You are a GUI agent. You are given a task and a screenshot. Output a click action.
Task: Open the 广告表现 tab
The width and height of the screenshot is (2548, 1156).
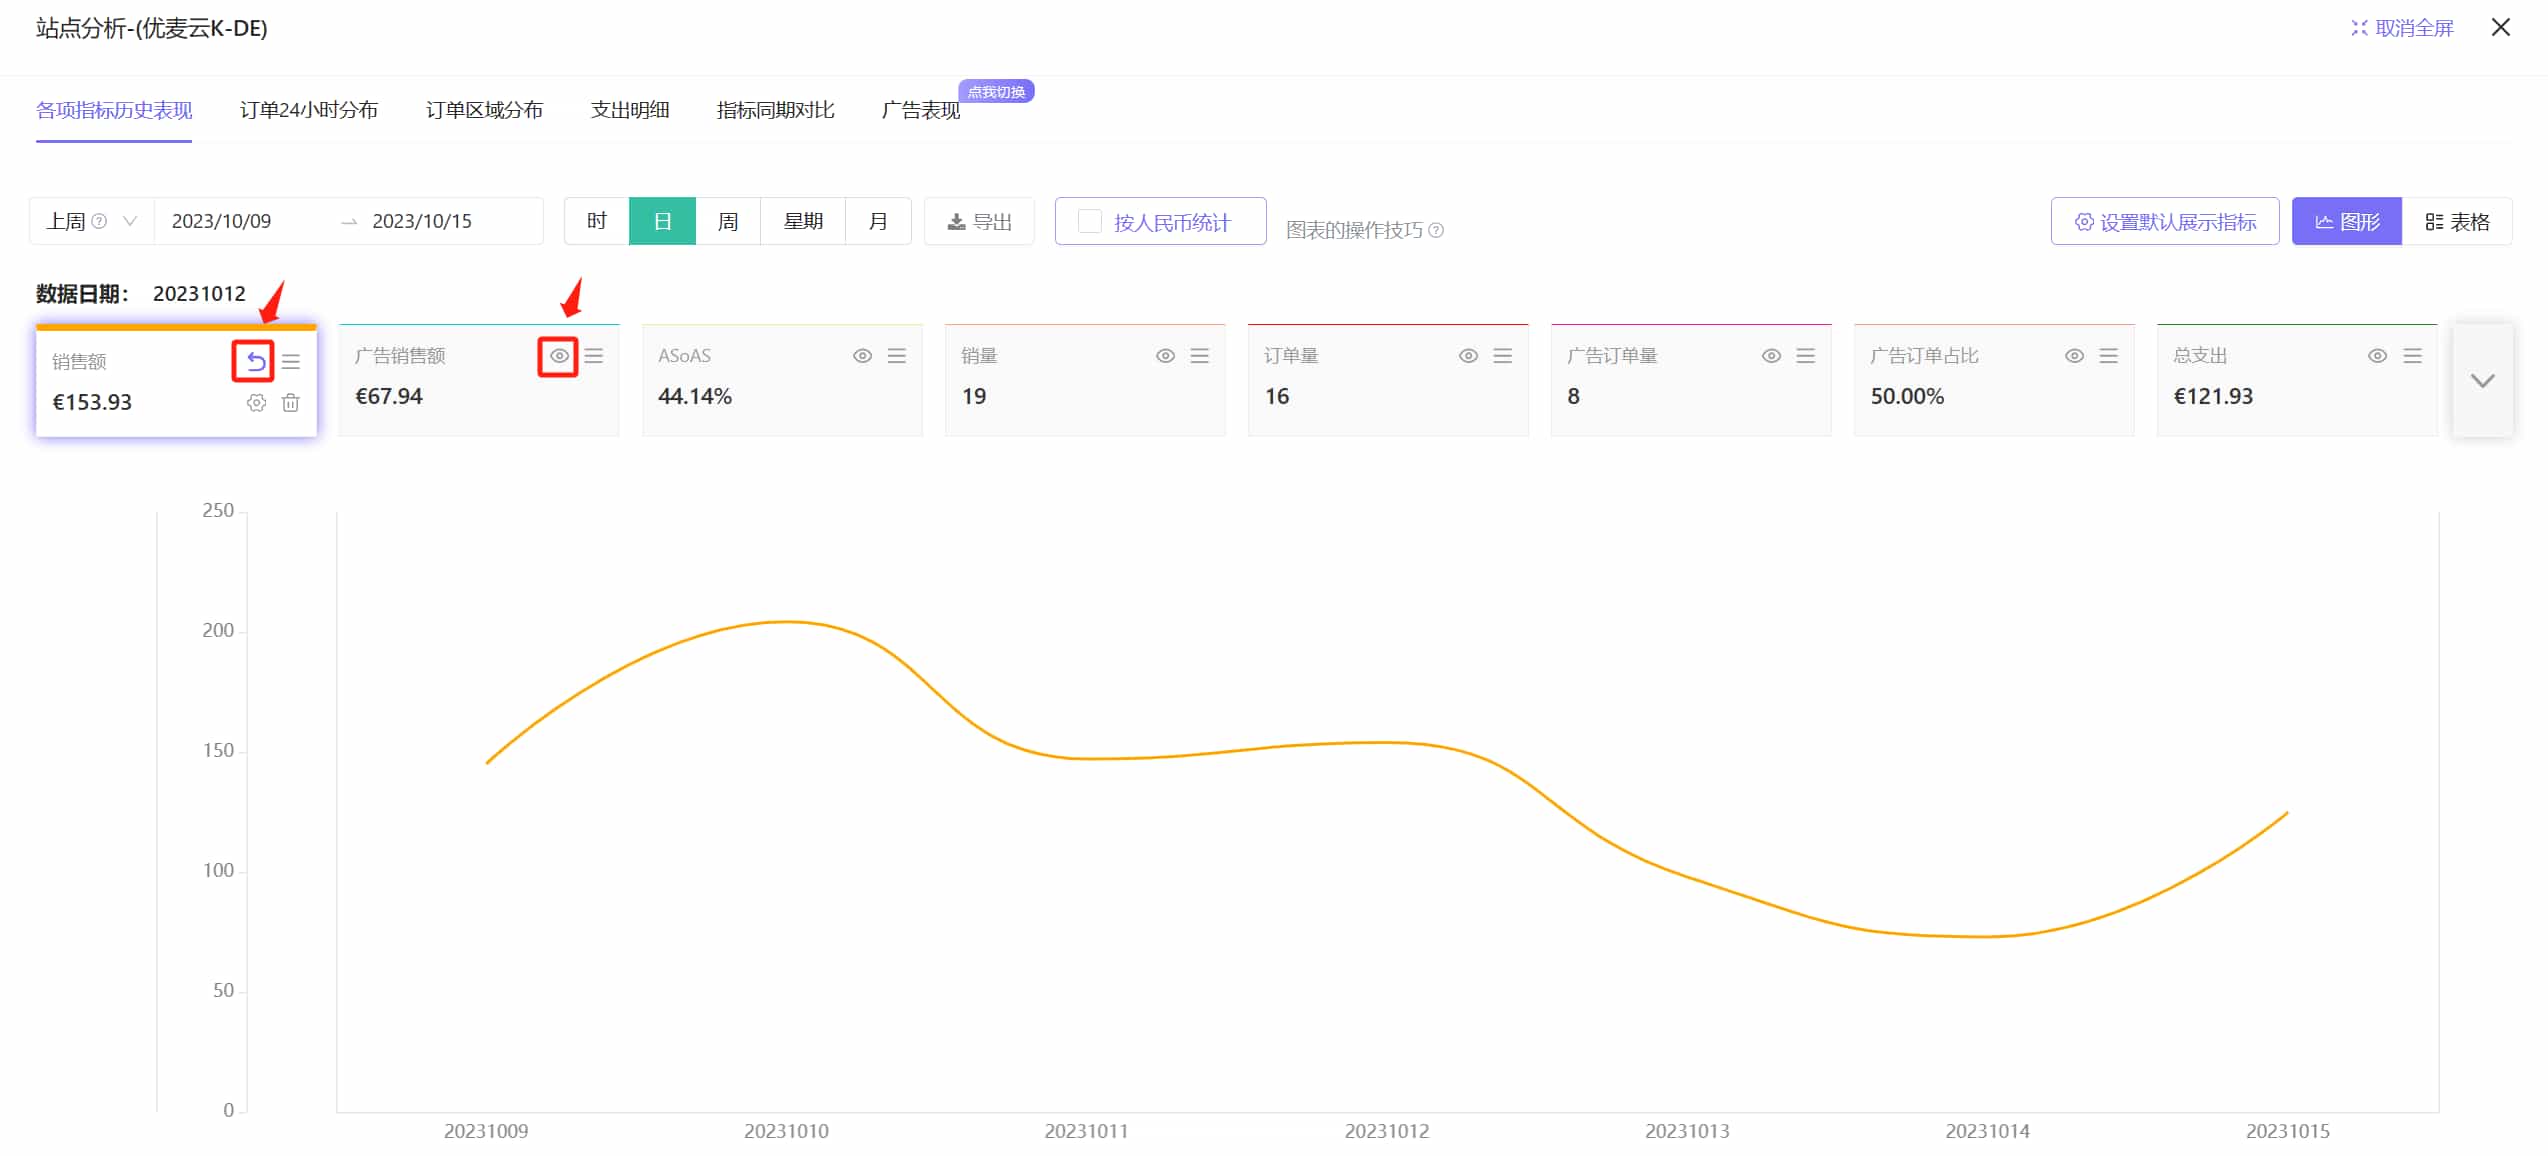pos(921,110)
